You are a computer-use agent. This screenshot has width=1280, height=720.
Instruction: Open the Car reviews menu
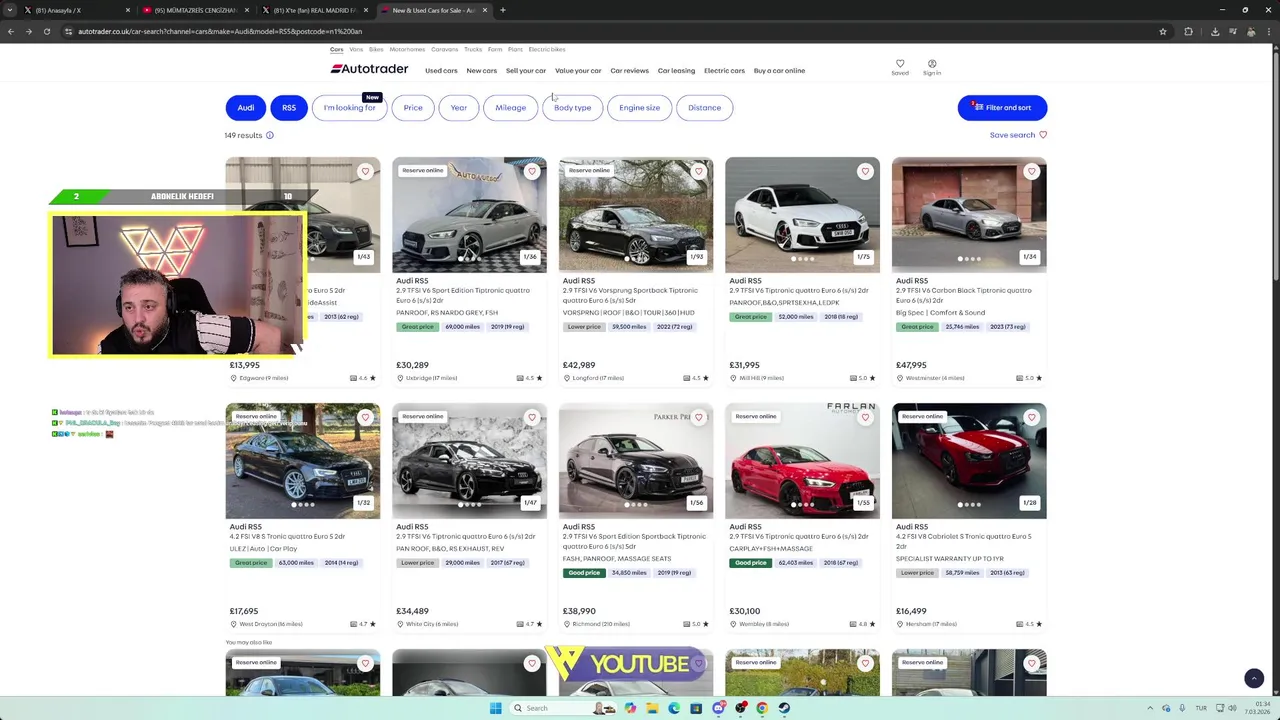click(630, 71)
